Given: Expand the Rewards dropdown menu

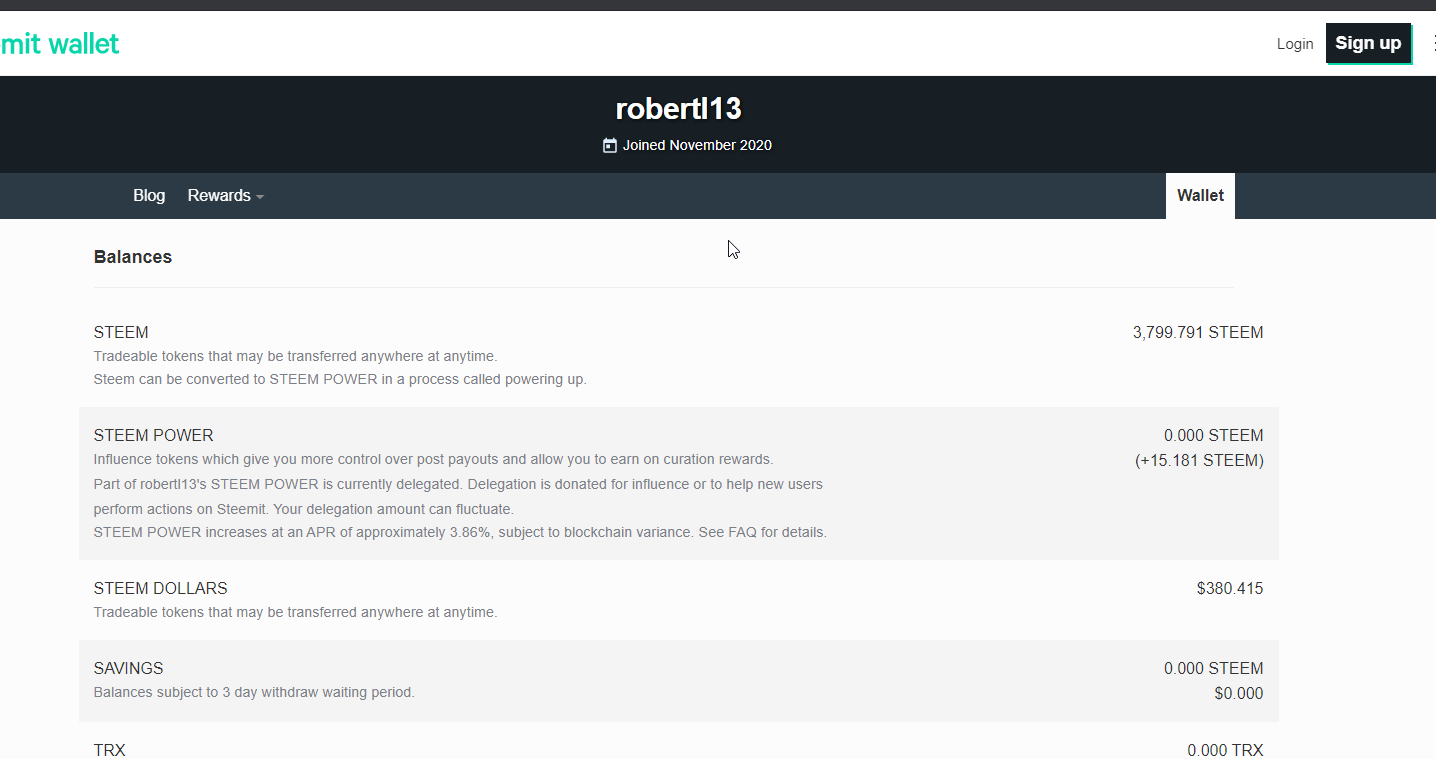Looking at the screenshot, I should [226, 196].
